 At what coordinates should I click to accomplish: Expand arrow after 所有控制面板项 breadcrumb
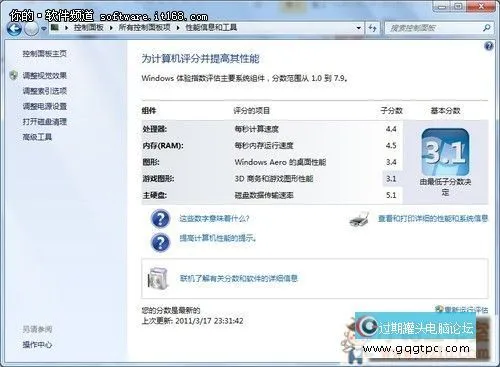[178, 28]
